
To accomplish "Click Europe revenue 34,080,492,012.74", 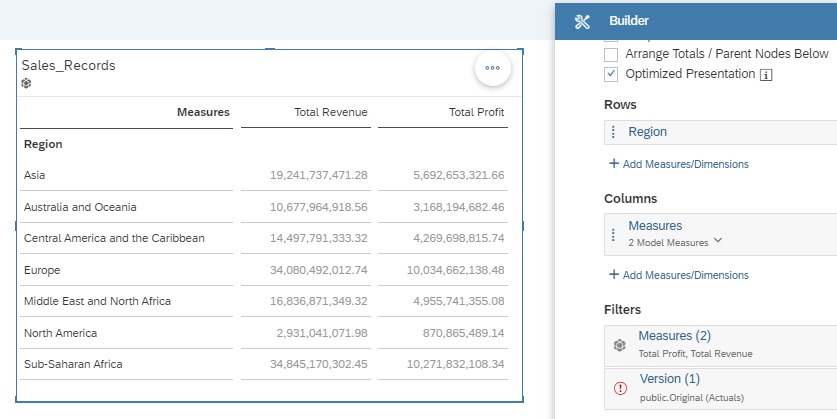I will tap(319, 270).
